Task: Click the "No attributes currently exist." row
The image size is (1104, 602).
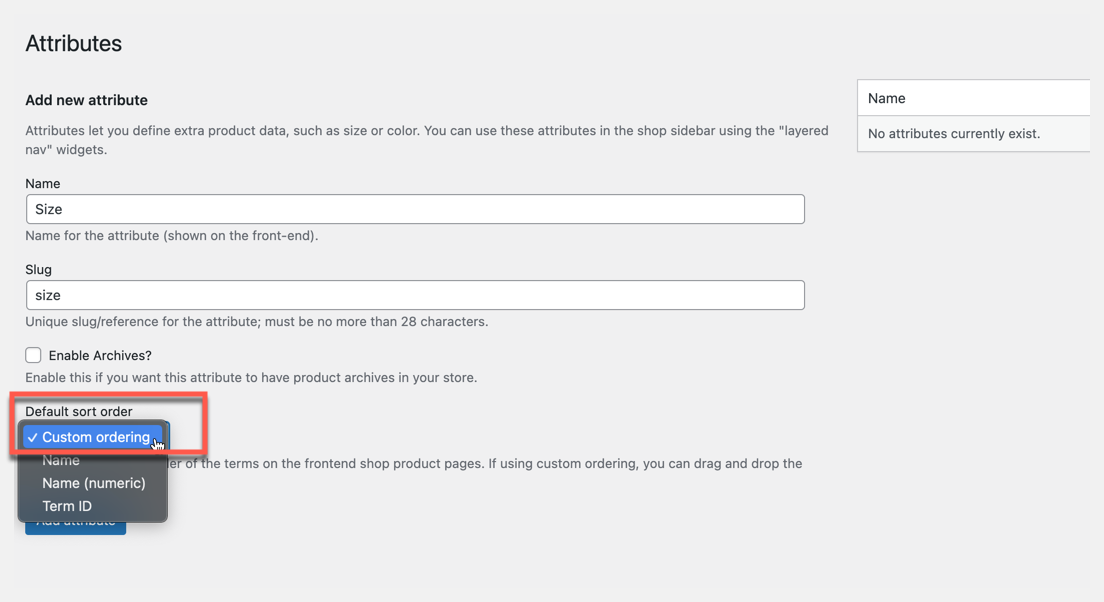Action: (x=954, y=134)
